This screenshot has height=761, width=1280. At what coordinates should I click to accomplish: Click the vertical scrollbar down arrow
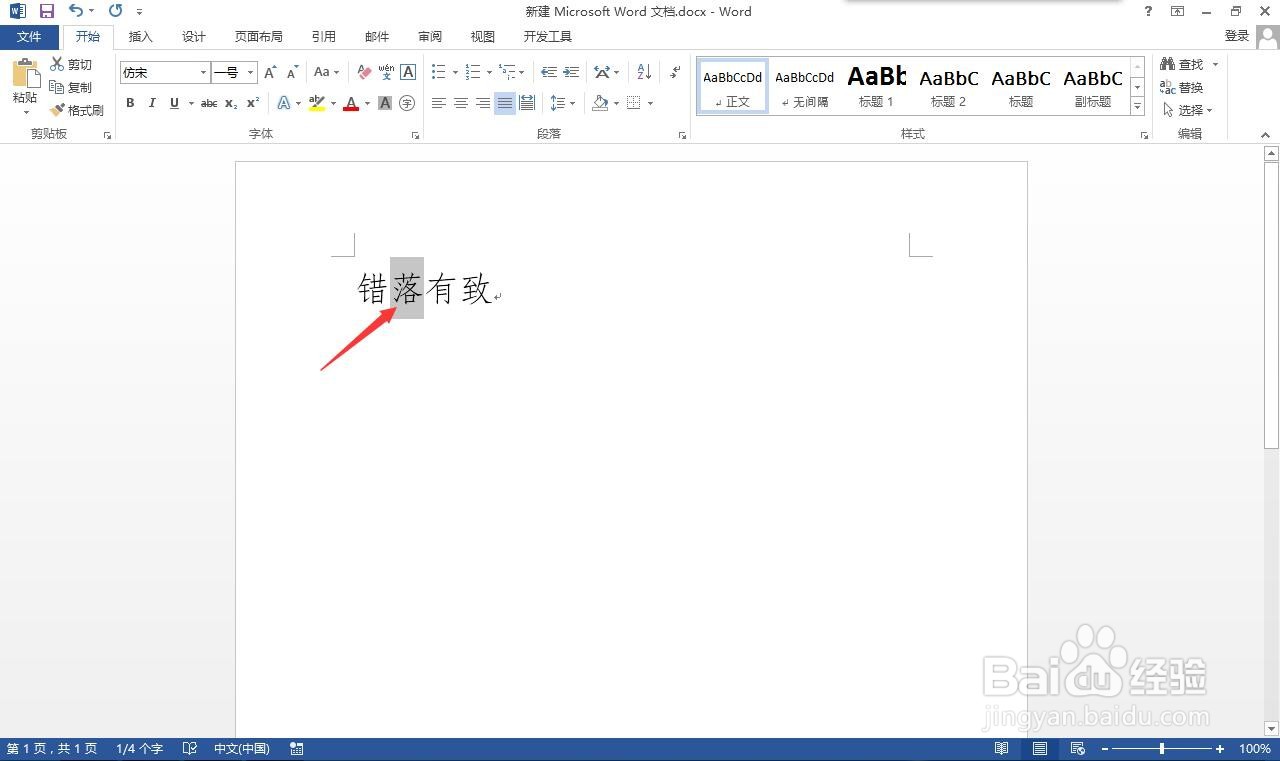click(1272, 729)
